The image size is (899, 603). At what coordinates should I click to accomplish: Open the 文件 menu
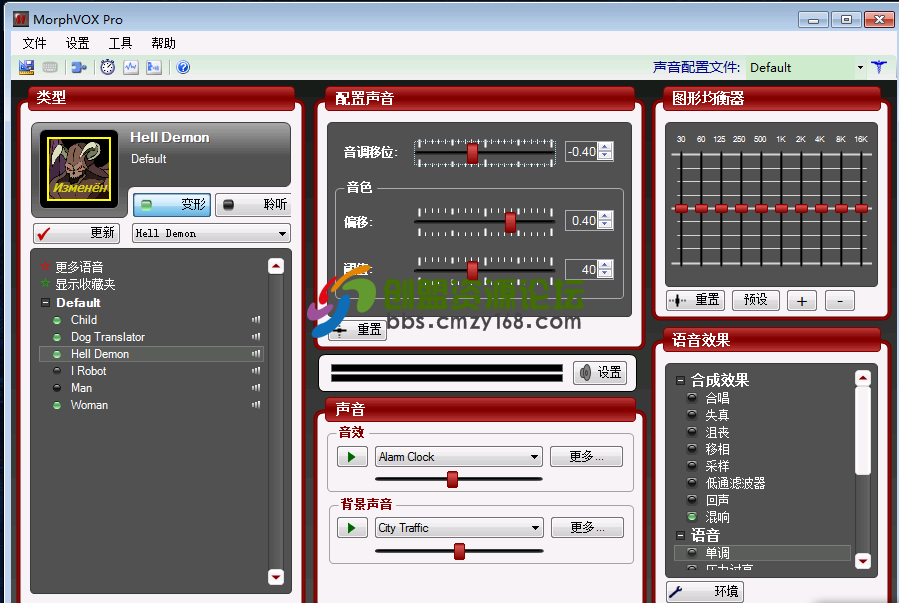click(34, 44)
